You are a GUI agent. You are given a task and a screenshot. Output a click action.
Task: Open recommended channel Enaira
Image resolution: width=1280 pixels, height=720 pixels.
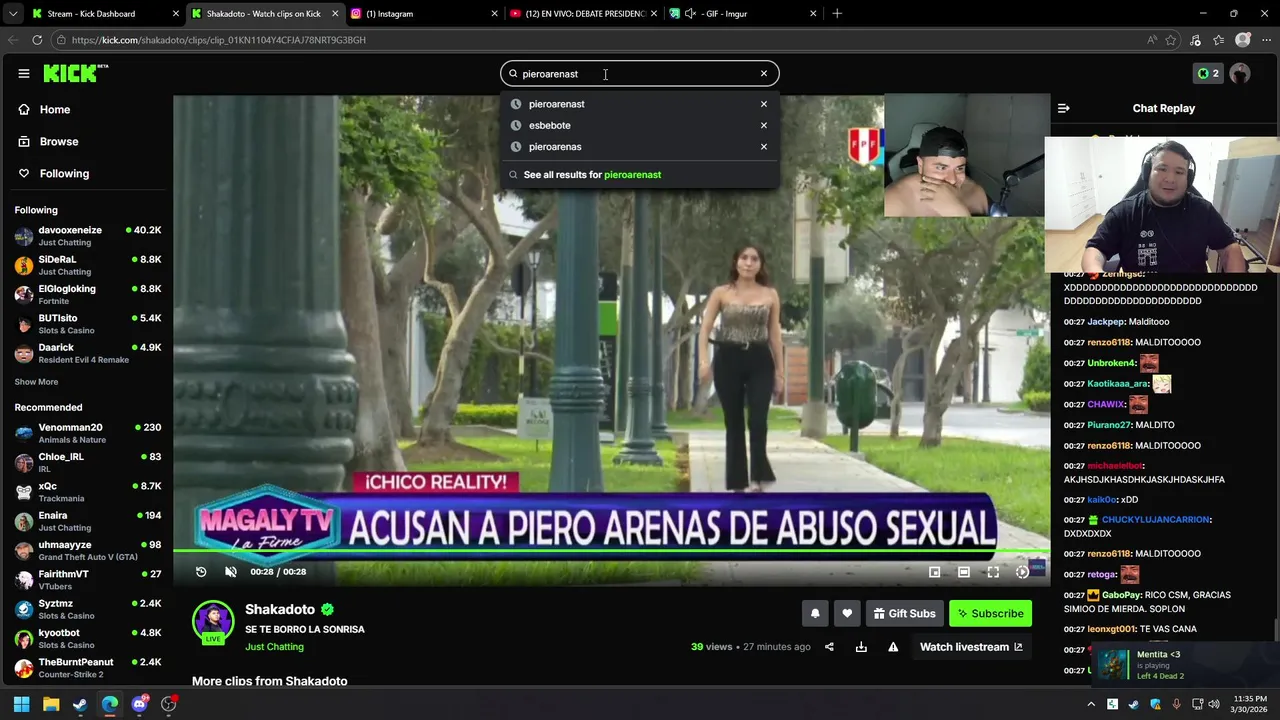tap(87, 521)
